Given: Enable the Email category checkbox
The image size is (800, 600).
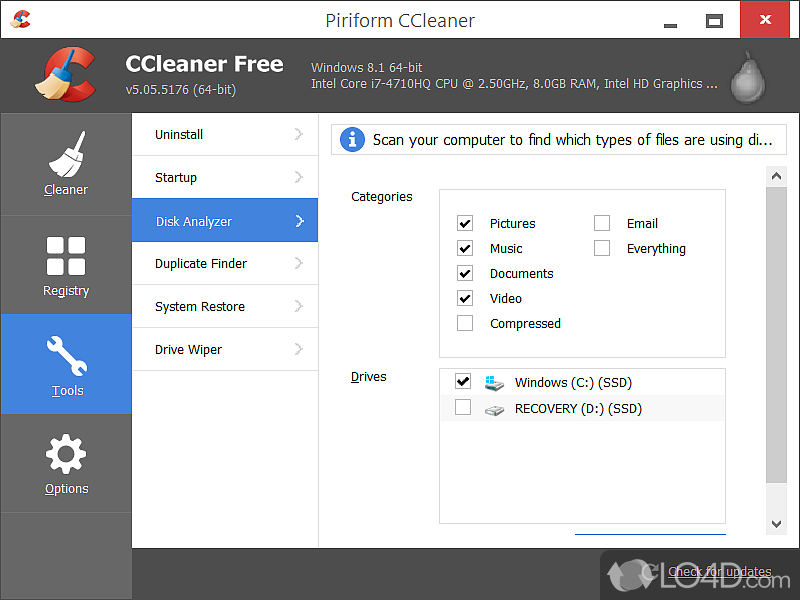Looking at the screenshot, I should (x=602, y=223).
